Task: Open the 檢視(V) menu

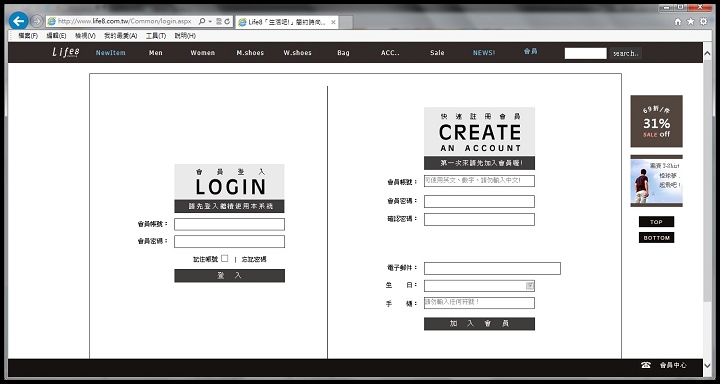Action: 85,35
